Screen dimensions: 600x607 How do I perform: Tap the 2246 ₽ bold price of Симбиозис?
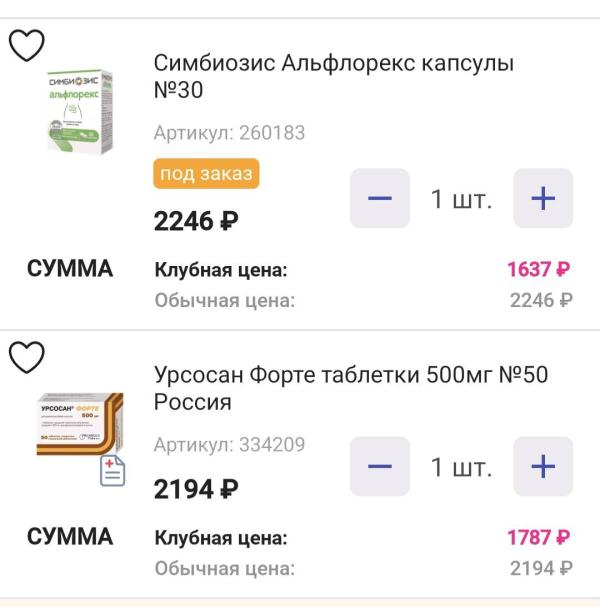[196, 221]
